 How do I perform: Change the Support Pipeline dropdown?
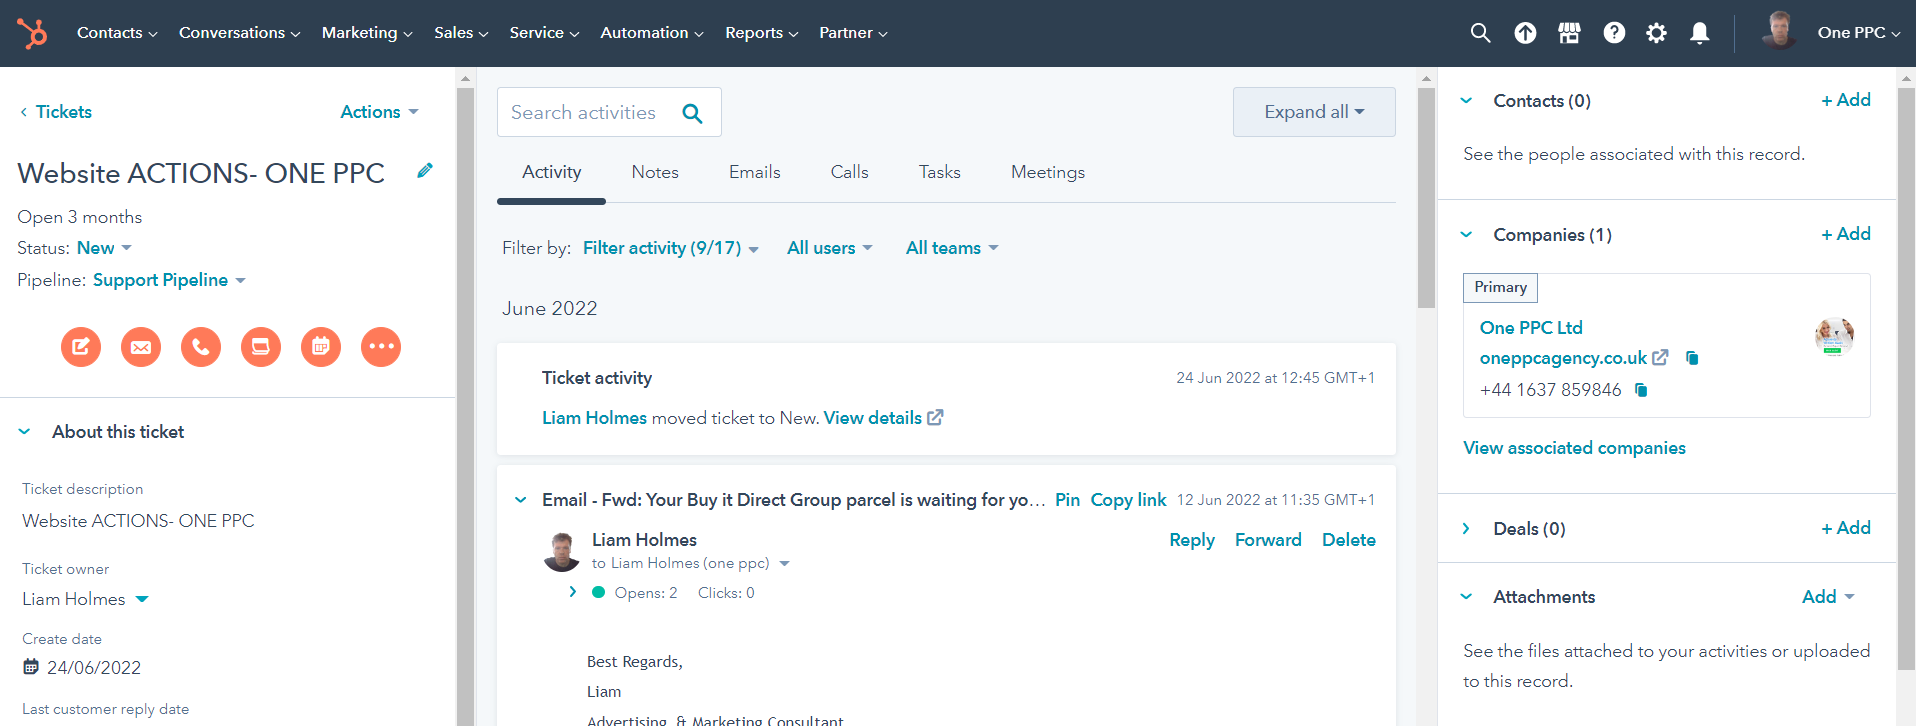click(x=169, y=280)
